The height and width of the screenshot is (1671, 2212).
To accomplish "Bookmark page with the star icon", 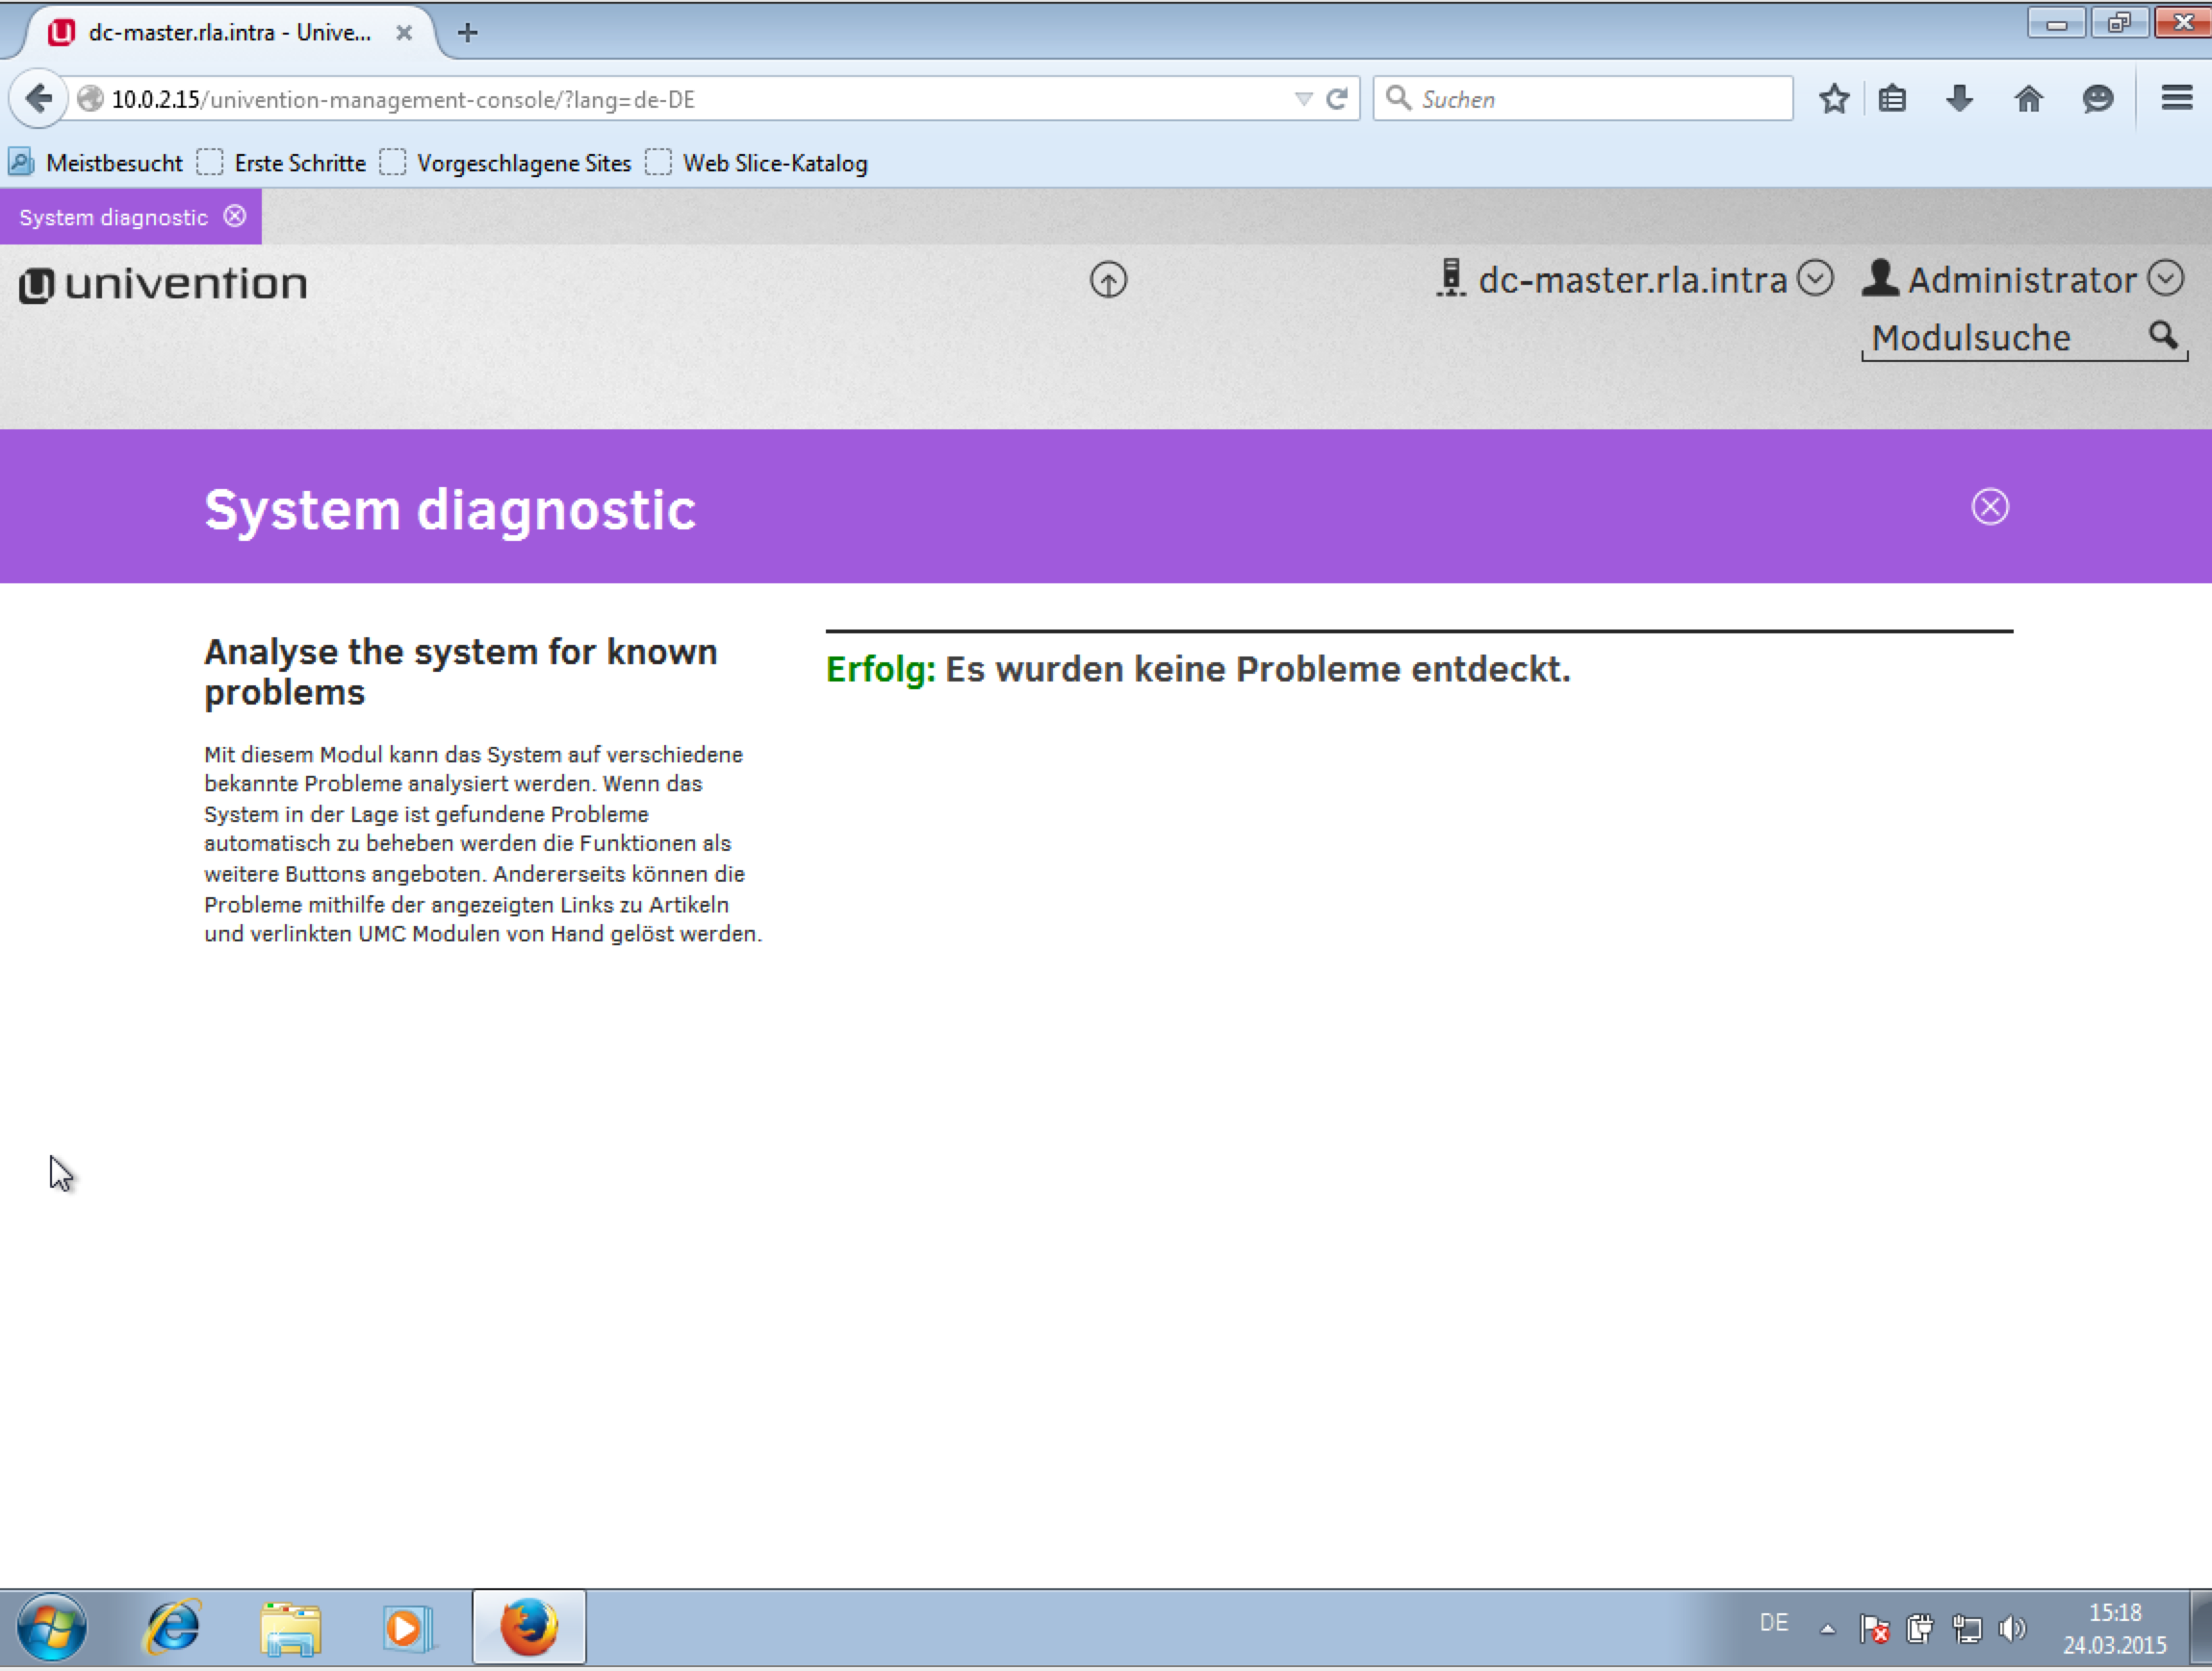I will pyautogui.click(x=1833, y=99).
